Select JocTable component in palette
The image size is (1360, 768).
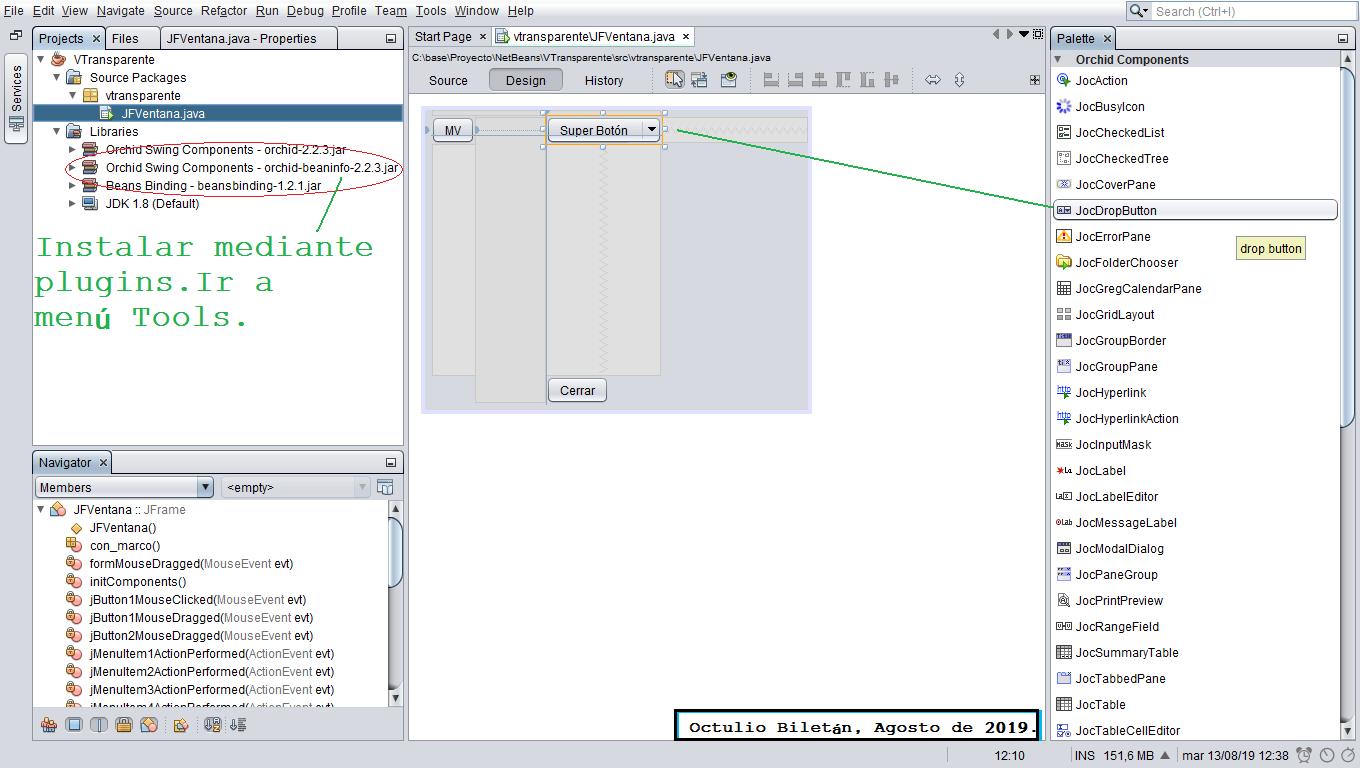pos(1195,705)
